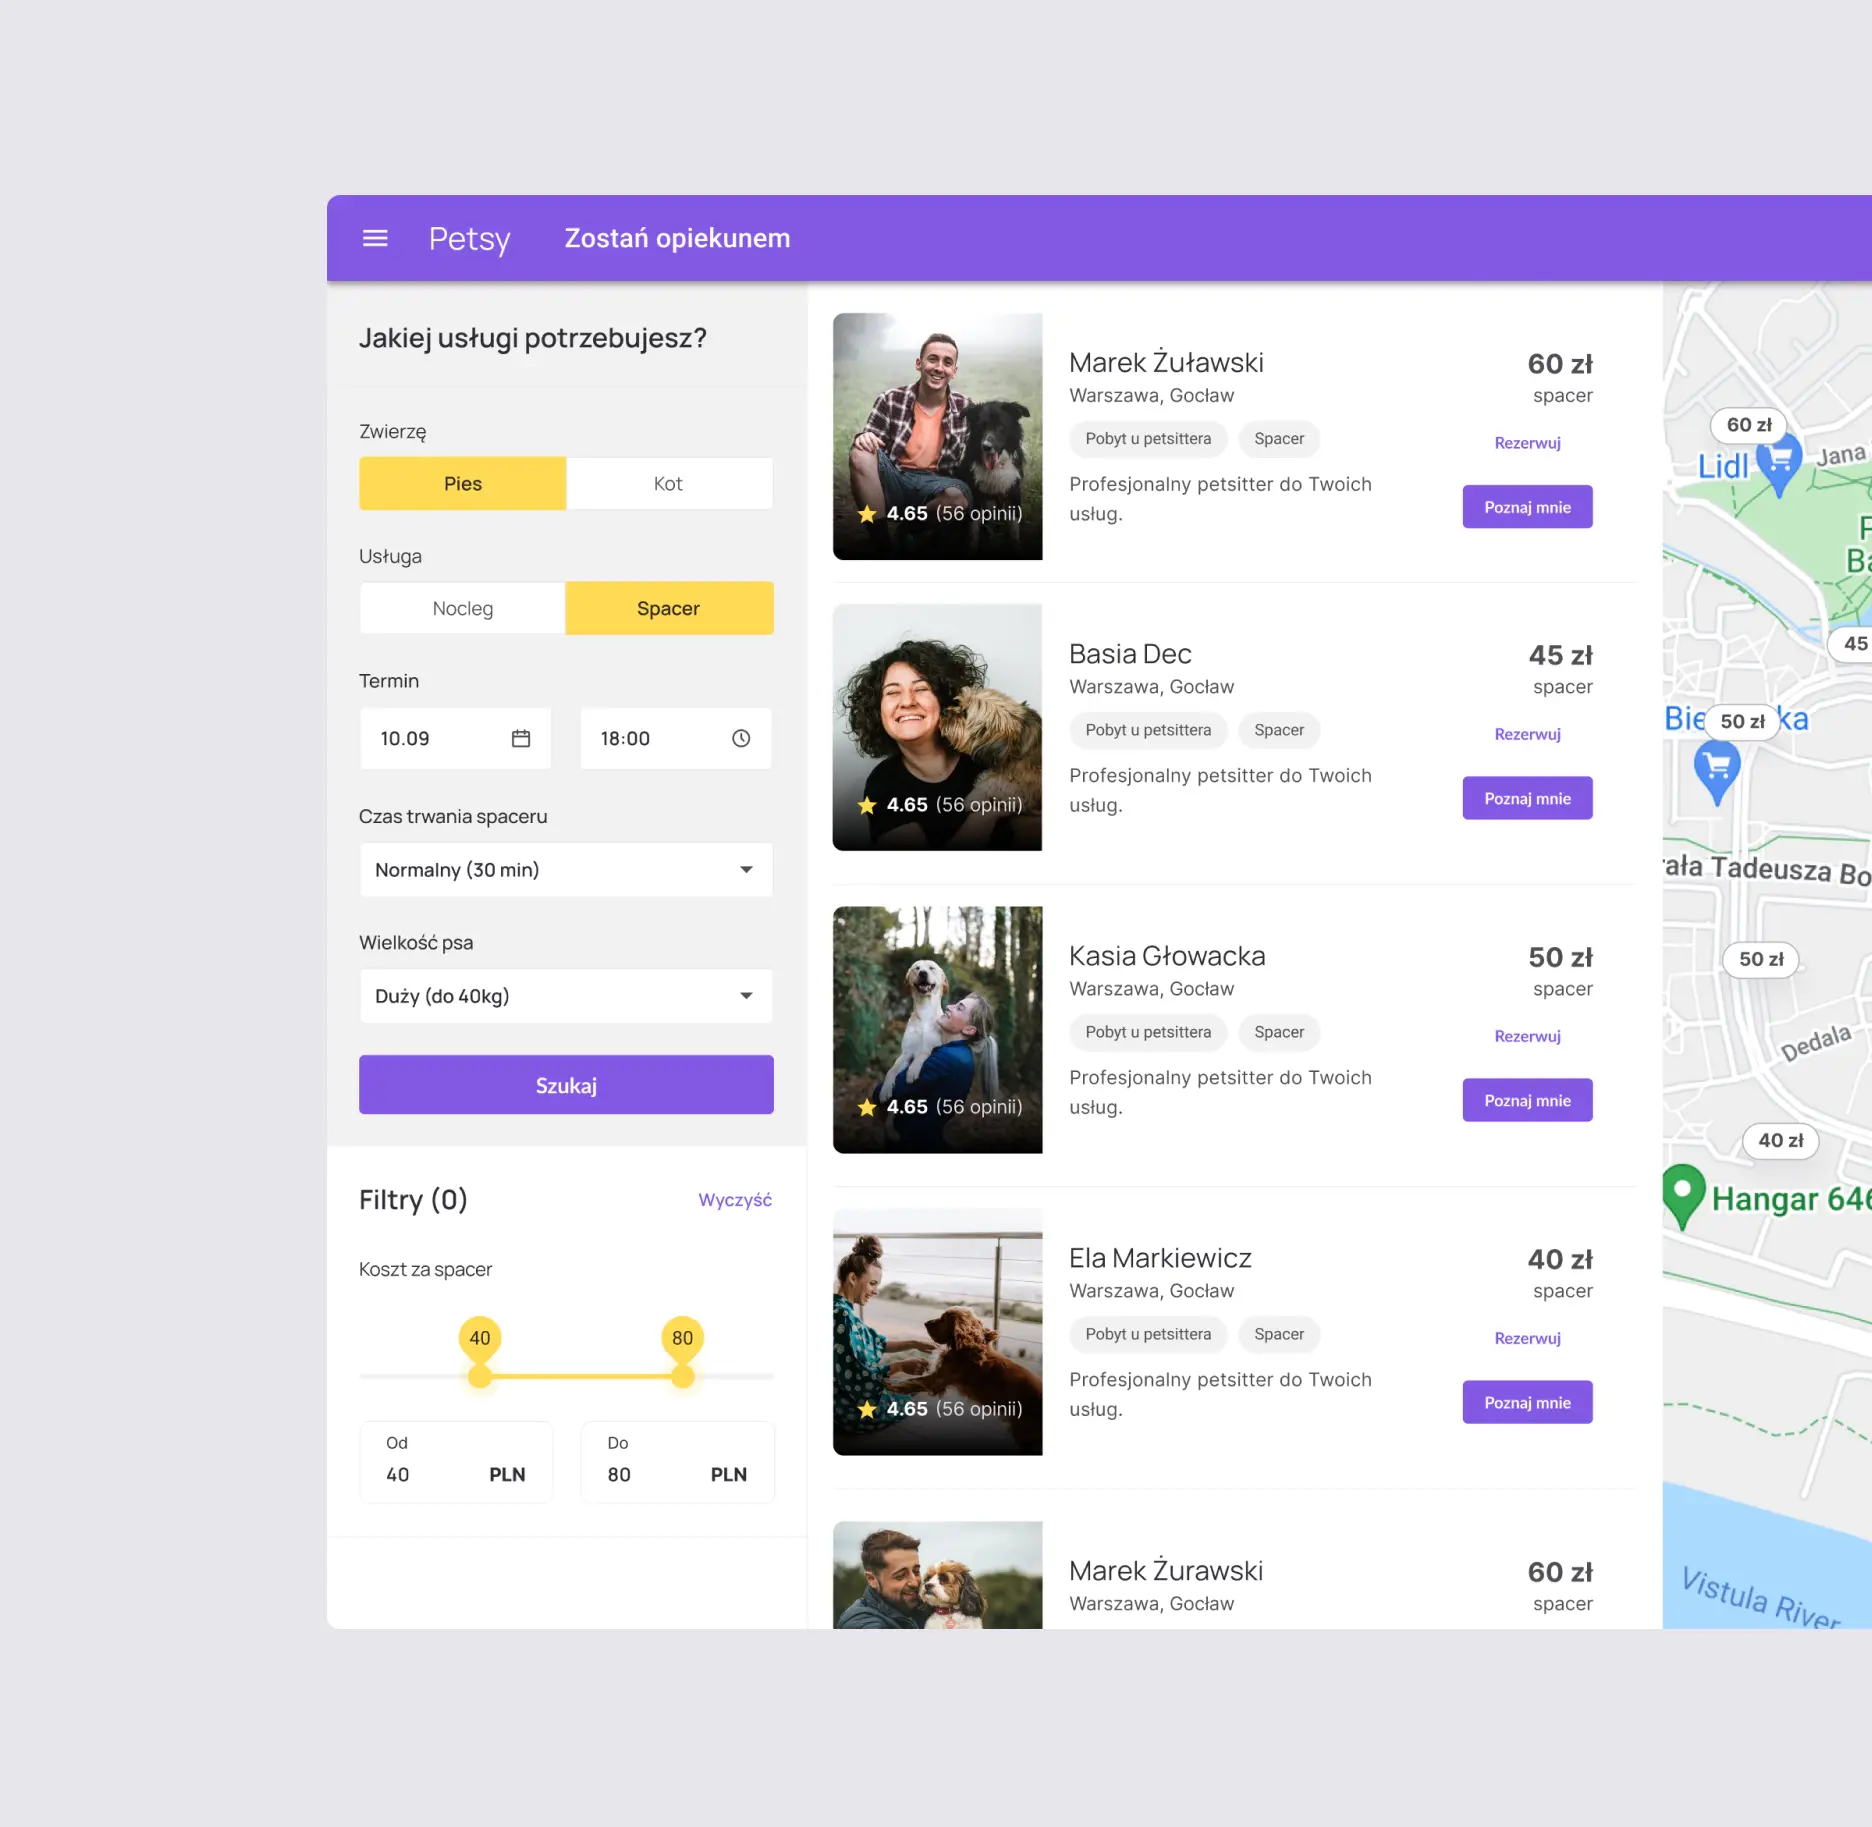Clear filters with the Wyczyść link
The width and height of the screenshot is (1872, 1827).
(735, 1200)
